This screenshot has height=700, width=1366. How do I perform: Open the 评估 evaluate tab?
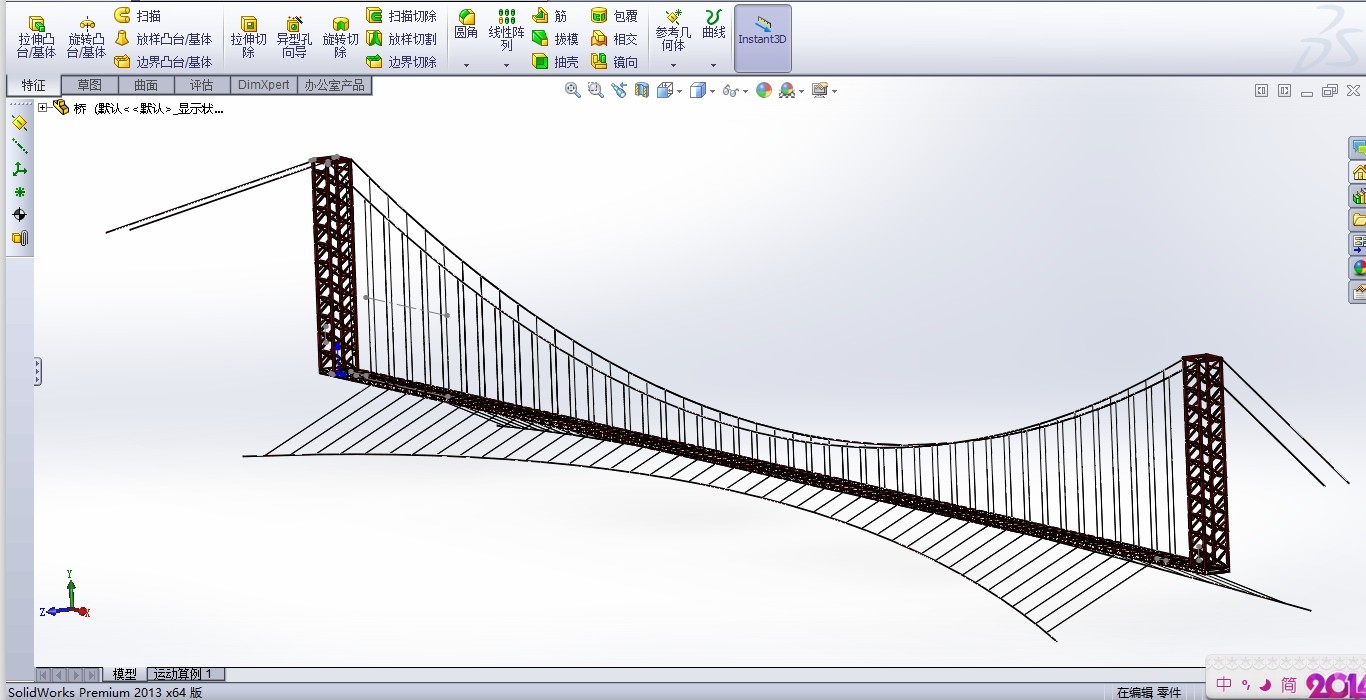(x=202, y=85)
